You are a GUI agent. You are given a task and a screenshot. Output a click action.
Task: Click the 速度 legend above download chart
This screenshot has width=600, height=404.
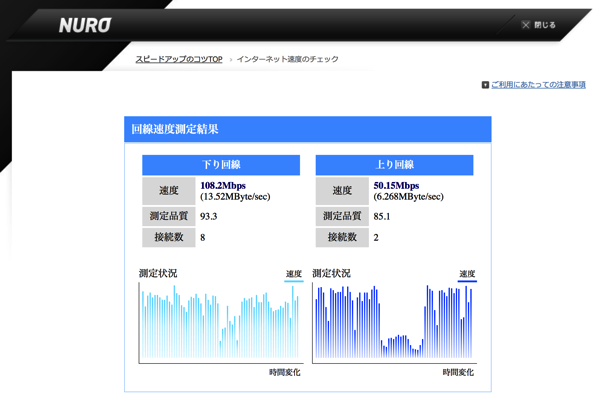point(293,274)
